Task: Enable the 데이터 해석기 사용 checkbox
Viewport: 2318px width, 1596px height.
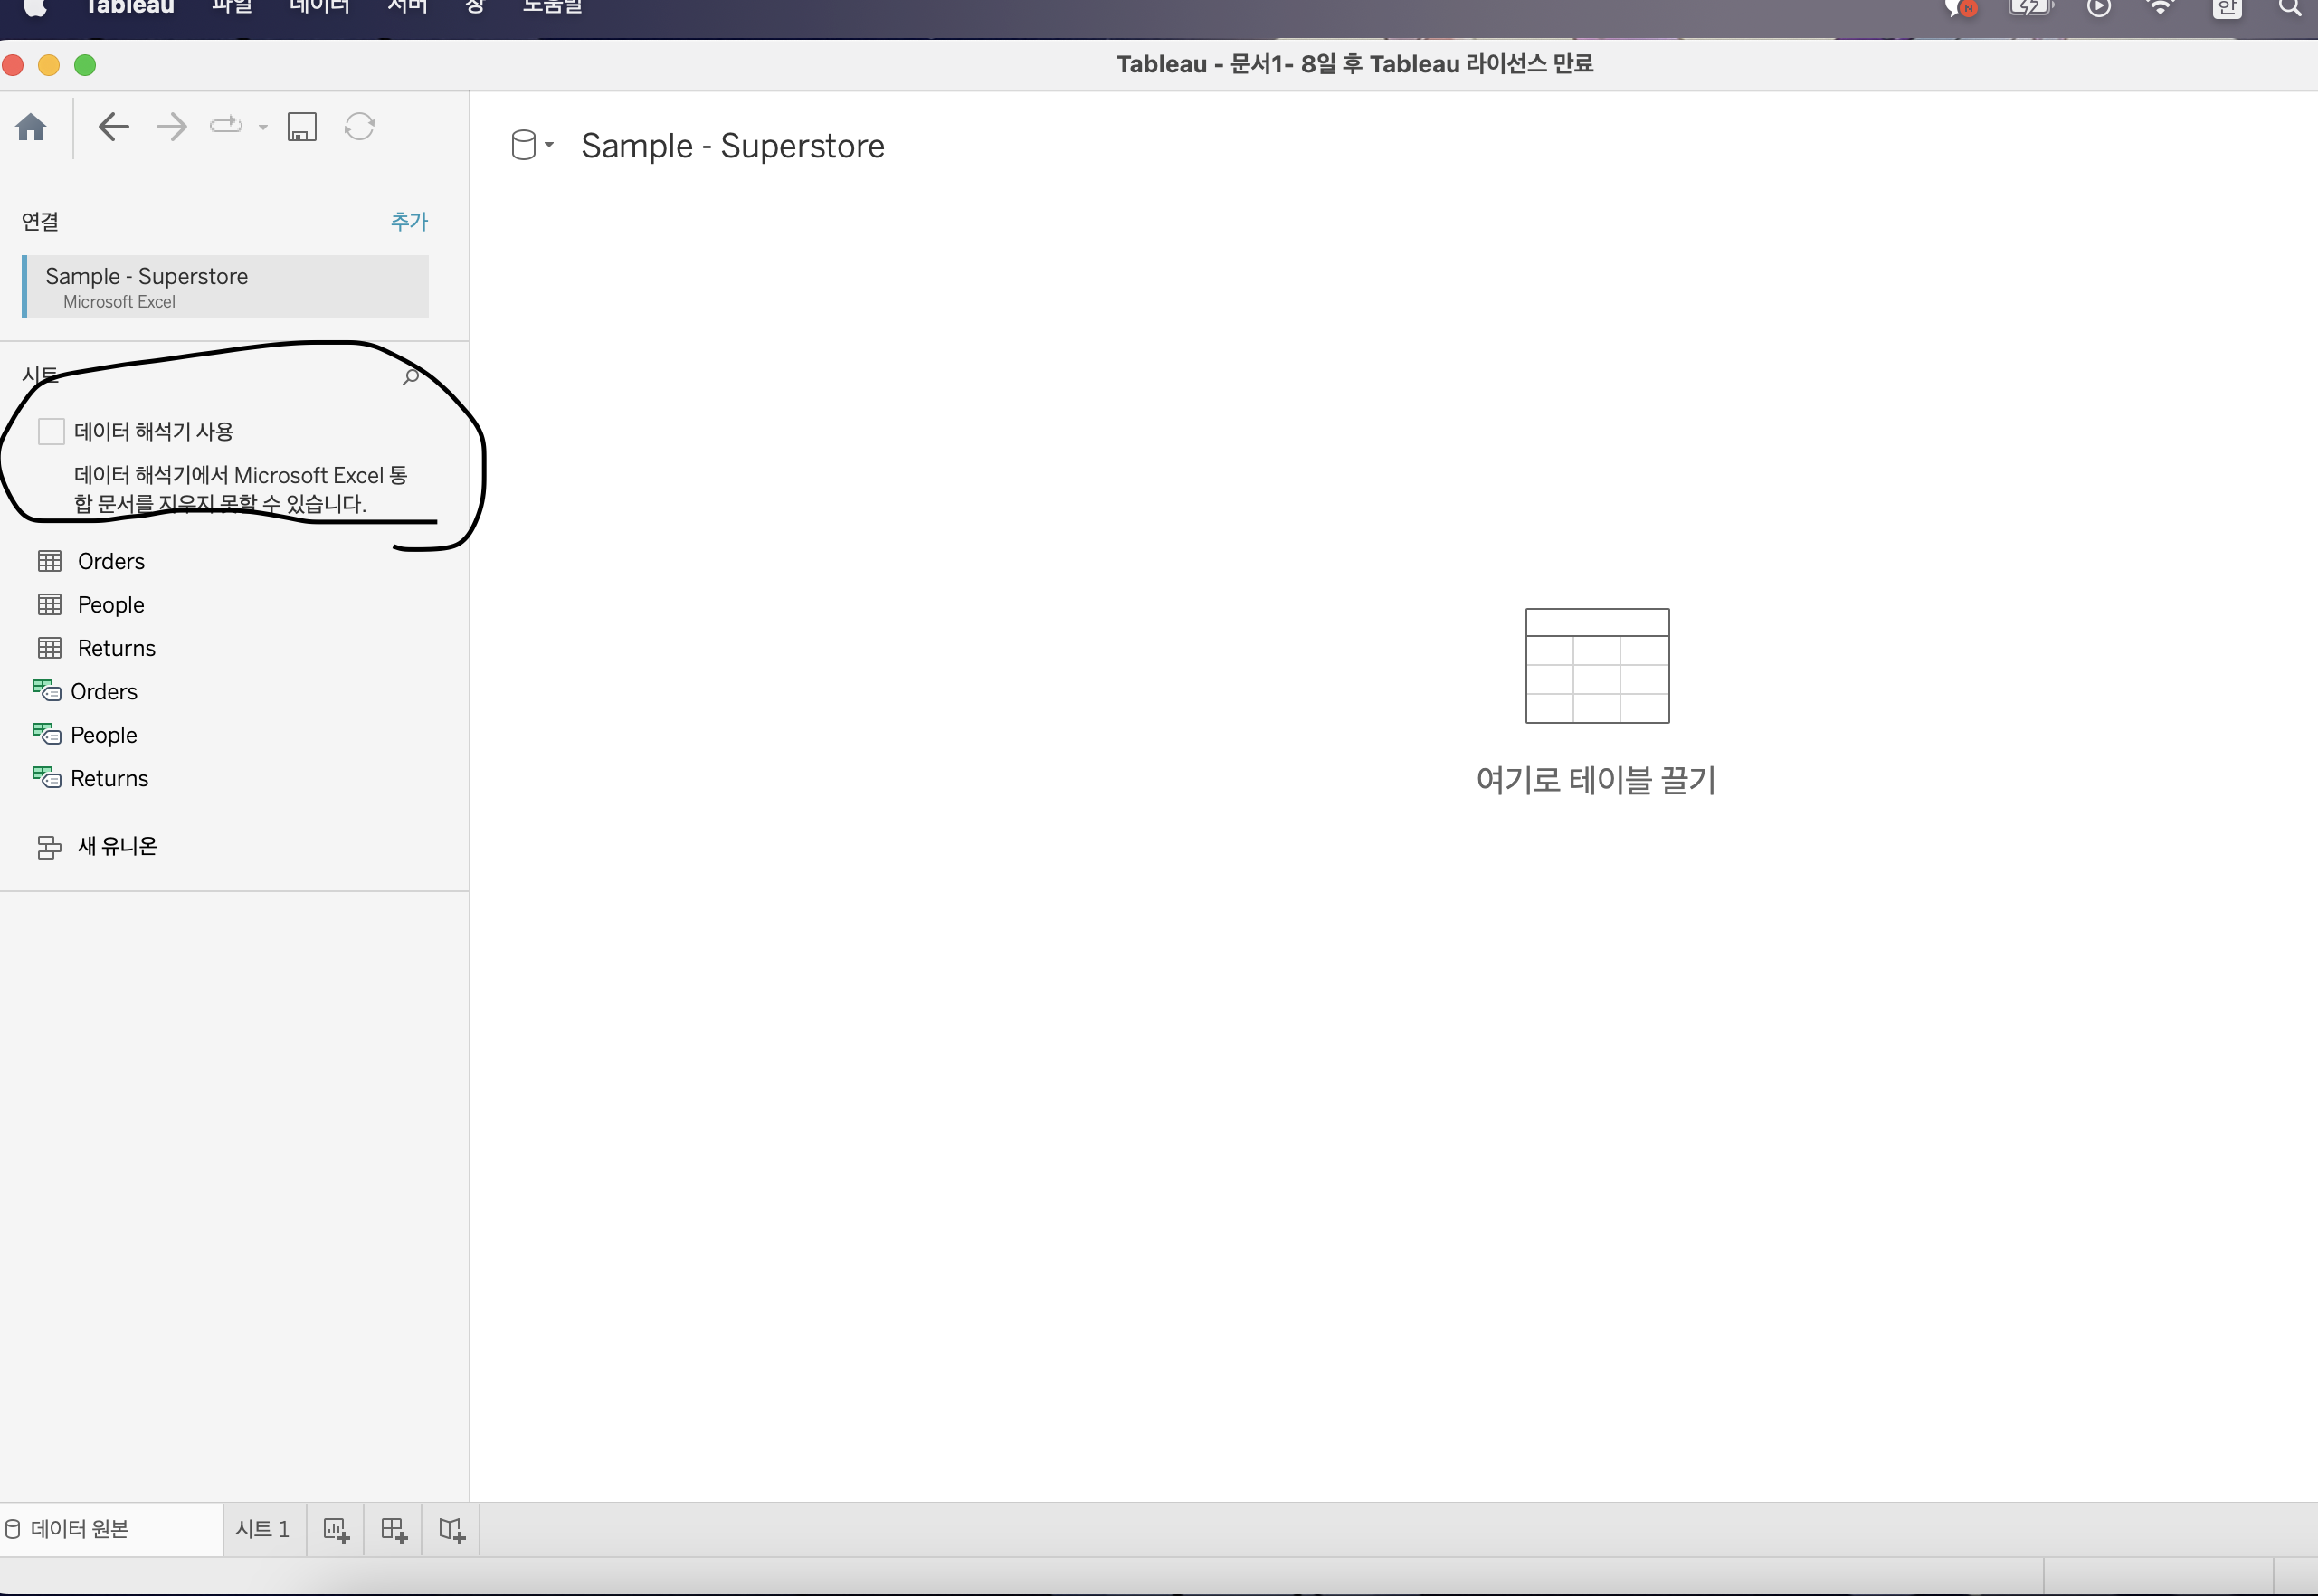Action: pyautogui.click(x=51, y=431)
